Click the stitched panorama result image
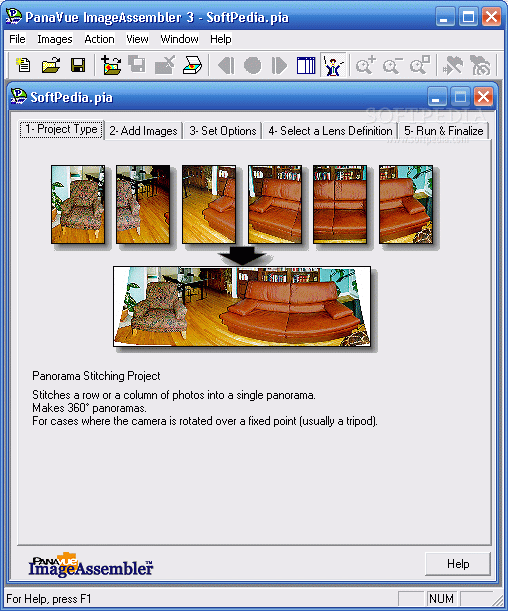 pyautogui.click(x=242, y=307)
